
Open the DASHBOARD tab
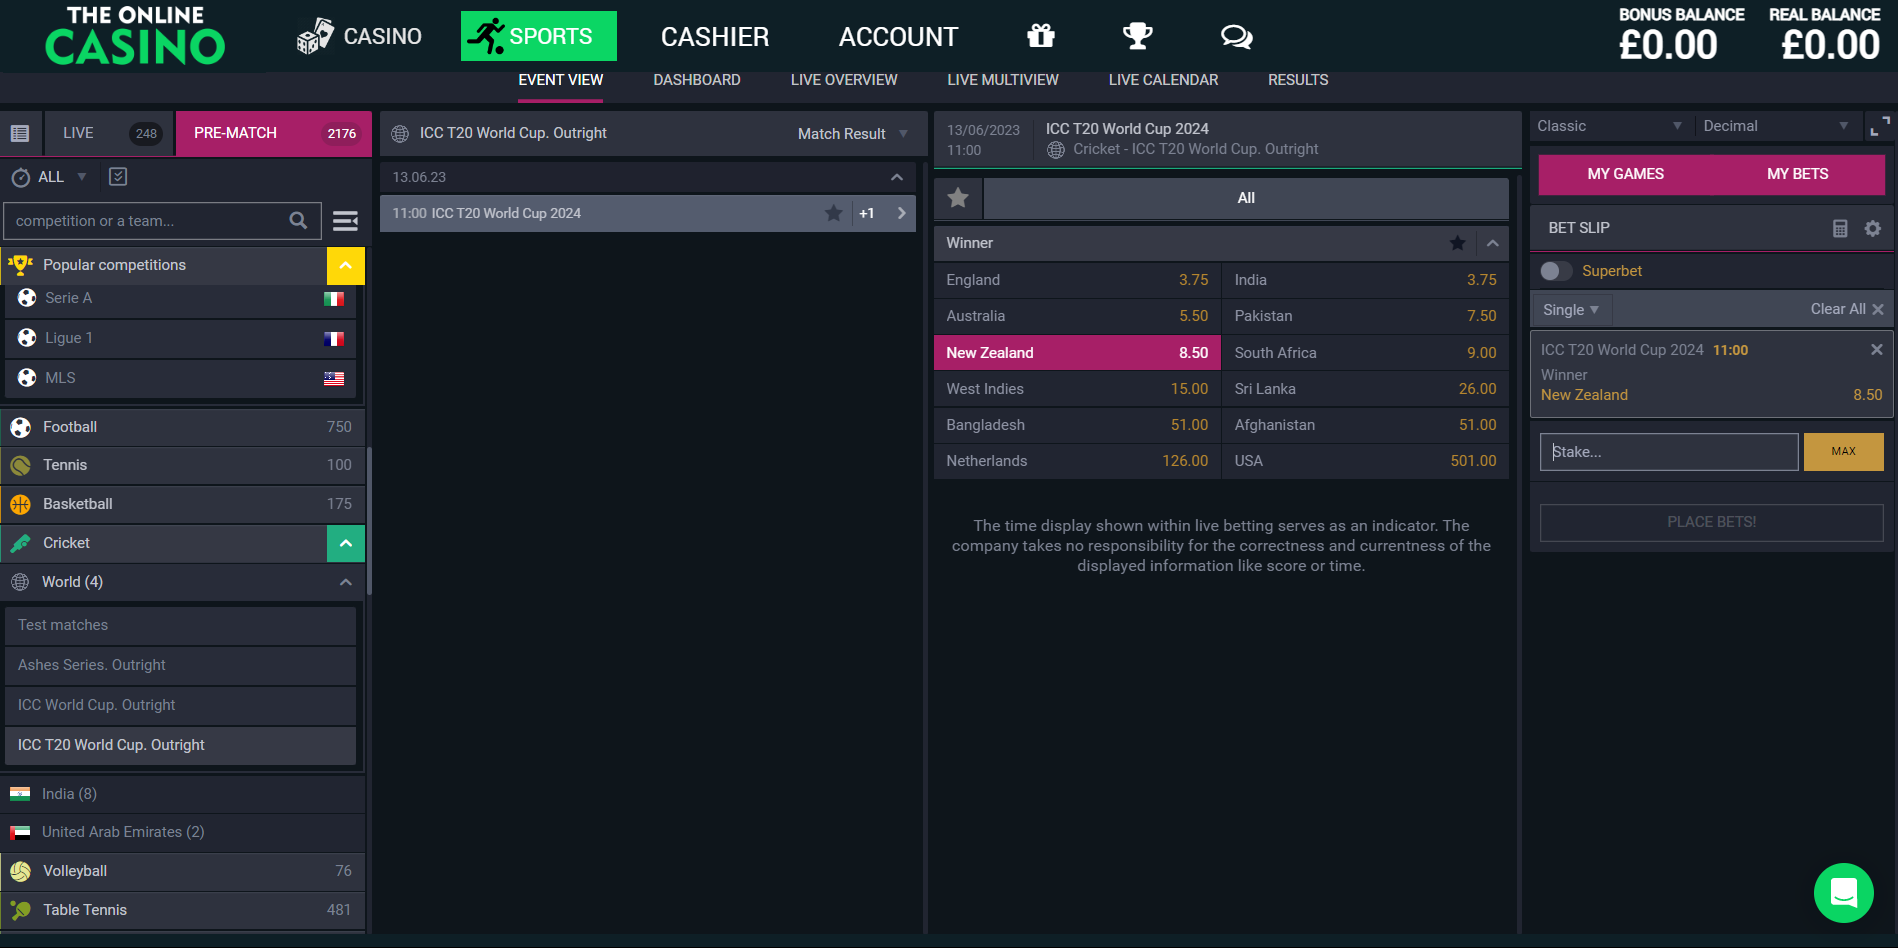pyautogui.click(x=697, y=80)
